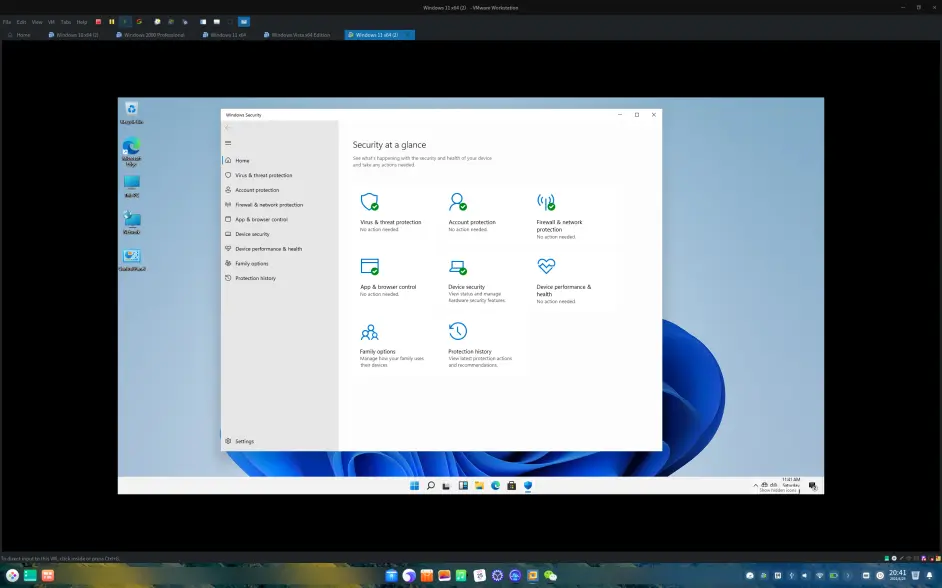Select the Recycle Bin desktop icon
The image size is (942, 588).
pos(132,113)
